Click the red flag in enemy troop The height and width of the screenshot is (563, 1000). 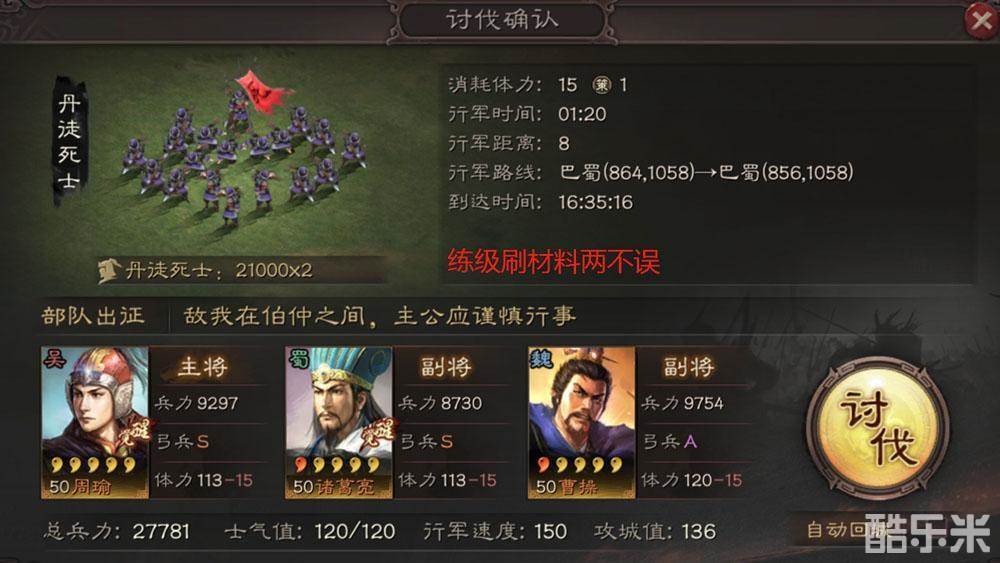pyautogui.click(x=260, y=92)
